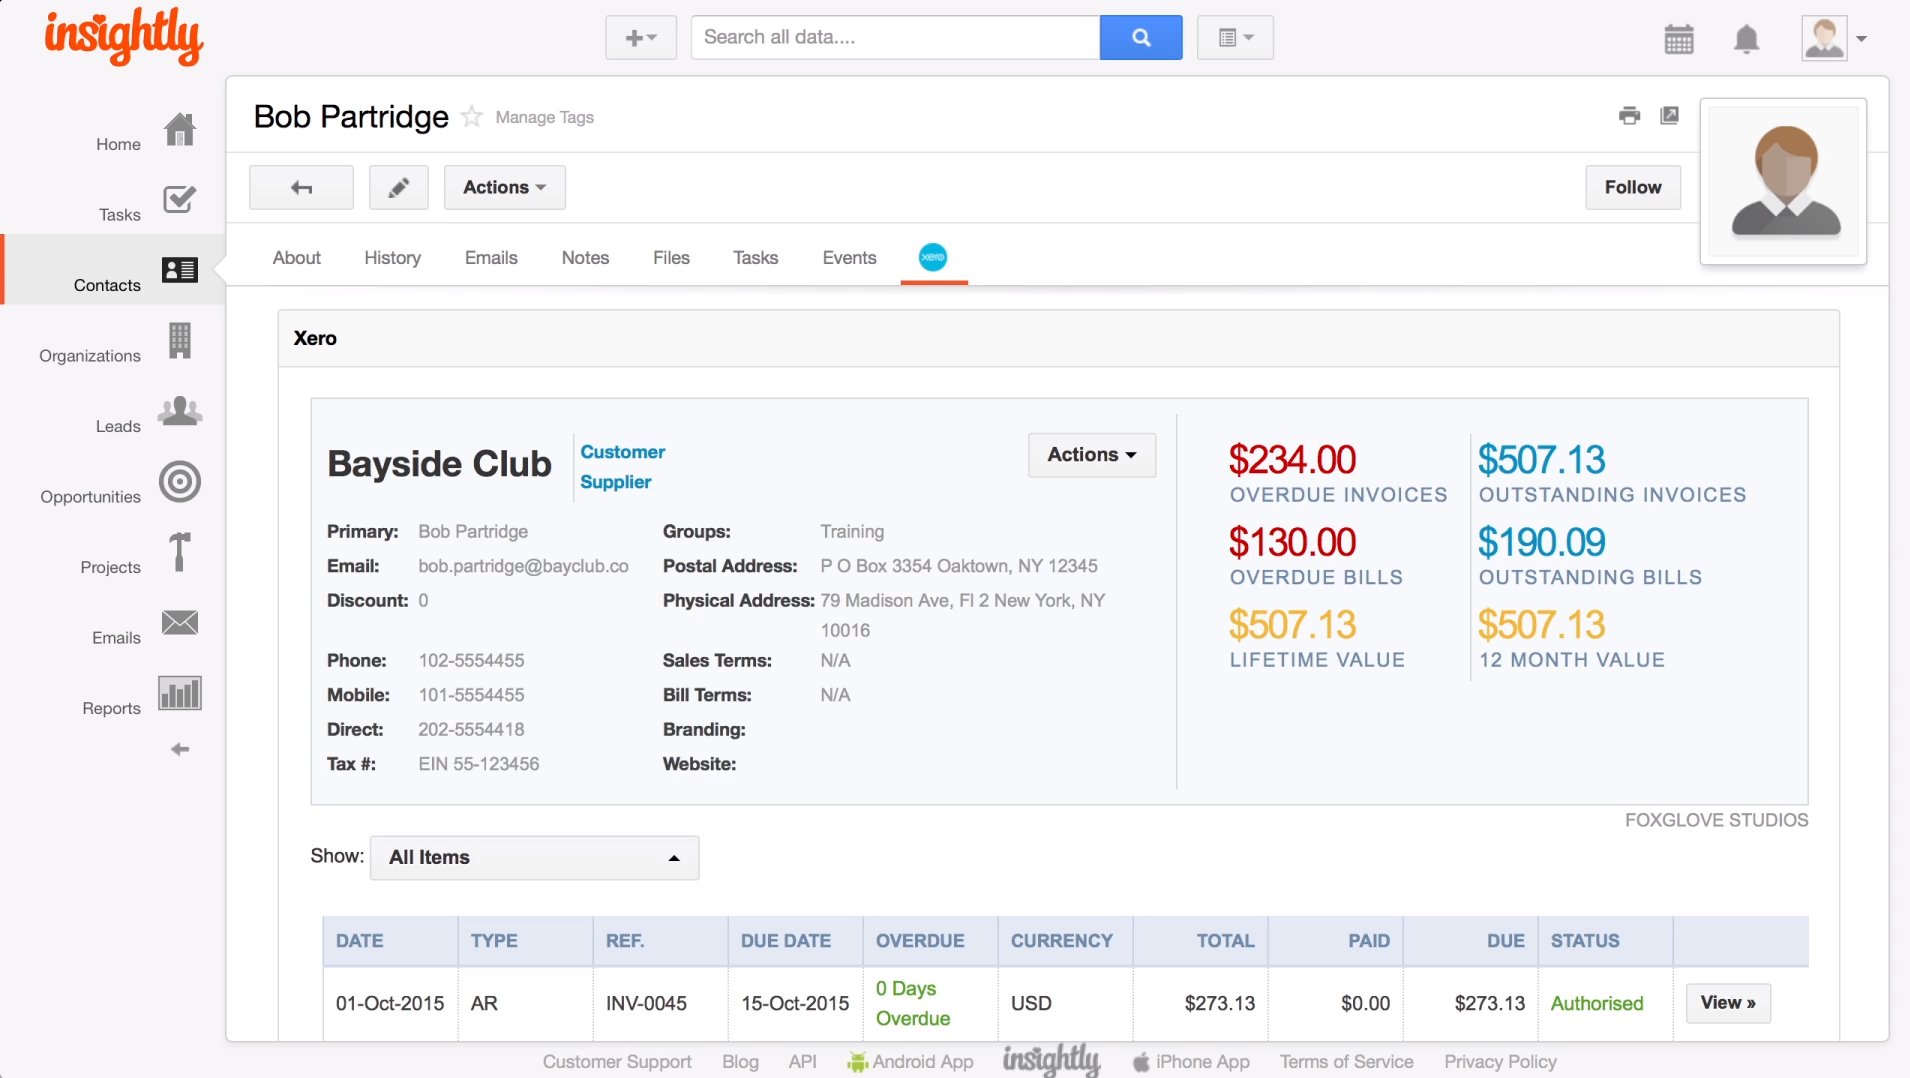Open the Terms of Service link
The width and height of the screenshot is (1910, 1078).
[1346, 1061]
